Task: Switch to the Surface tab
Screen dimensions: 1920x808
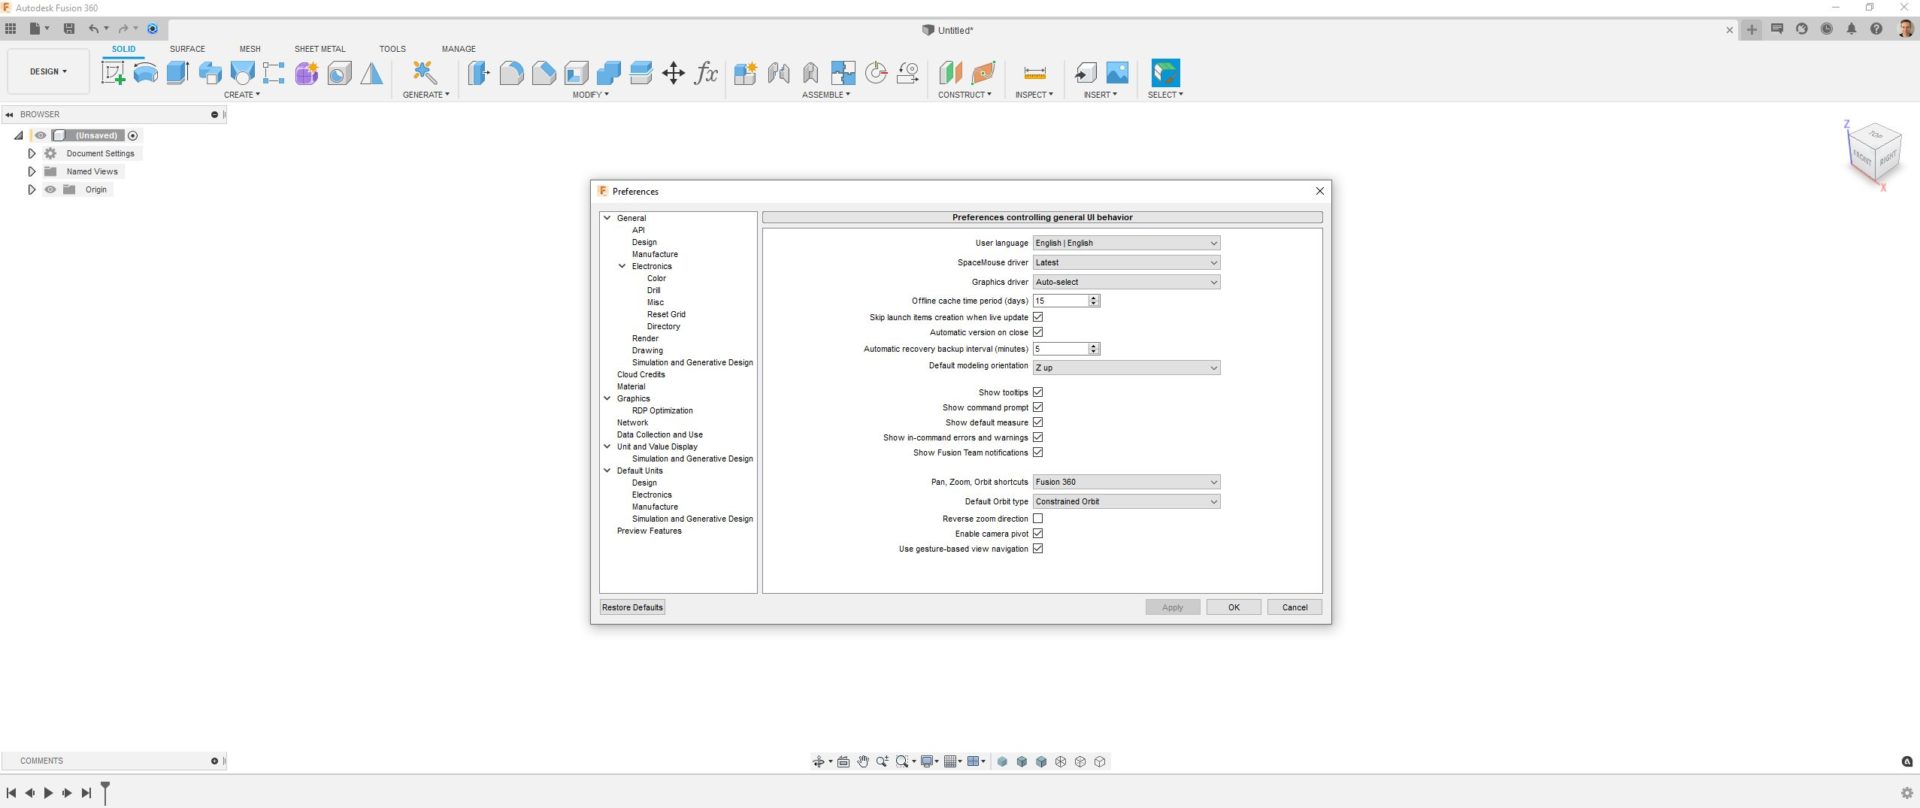Action: [187, 49]
